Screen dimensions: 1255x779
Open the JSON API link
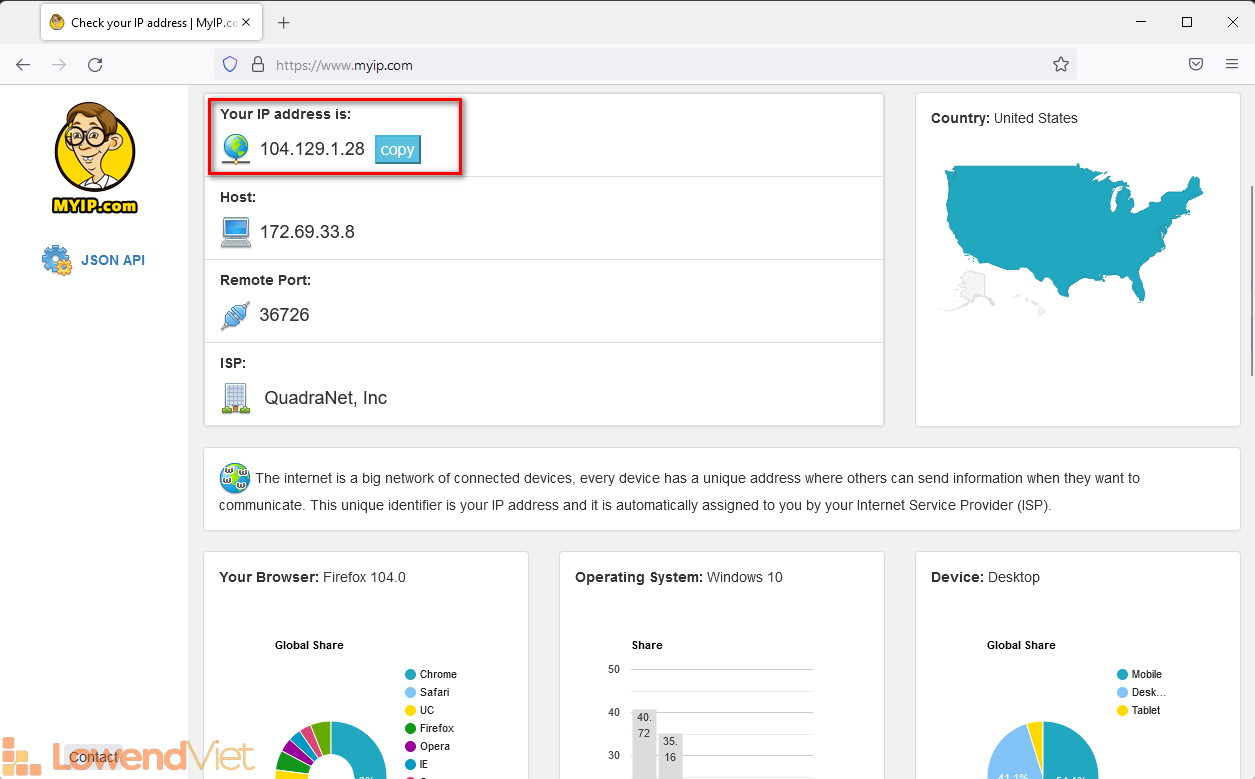[113, 260]
